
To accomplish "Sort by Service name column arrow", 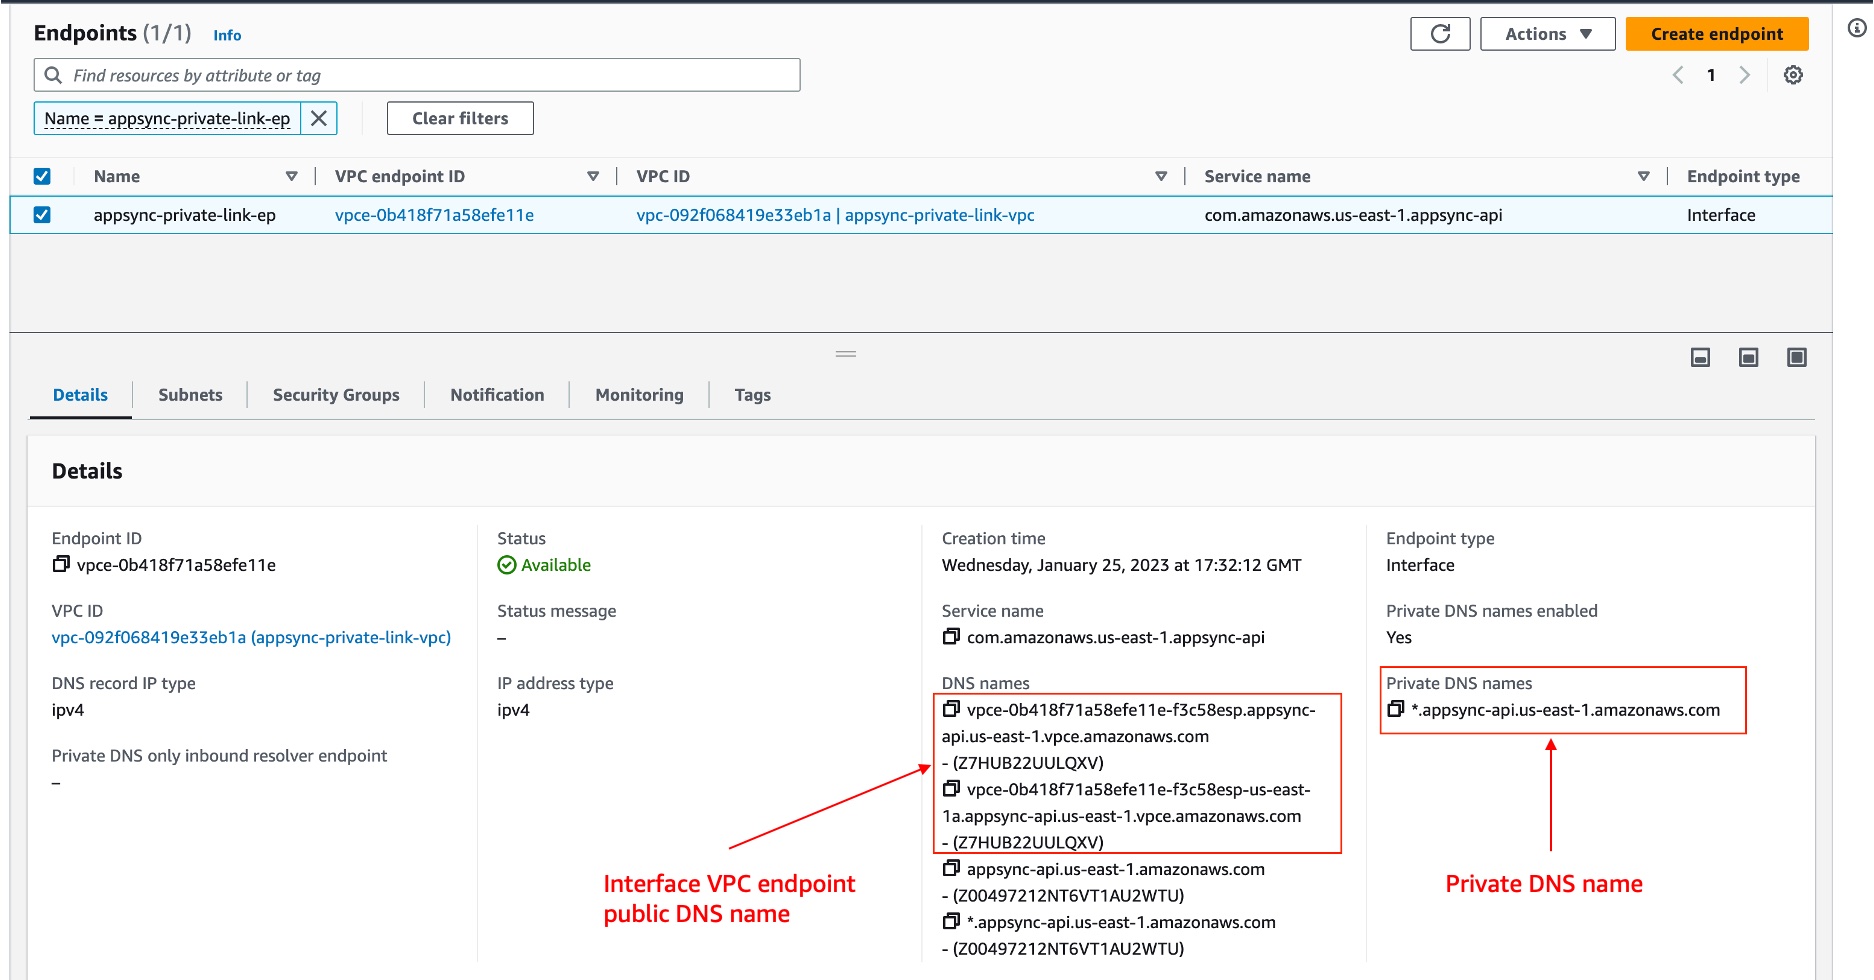I will click(x=1643, y=176).
